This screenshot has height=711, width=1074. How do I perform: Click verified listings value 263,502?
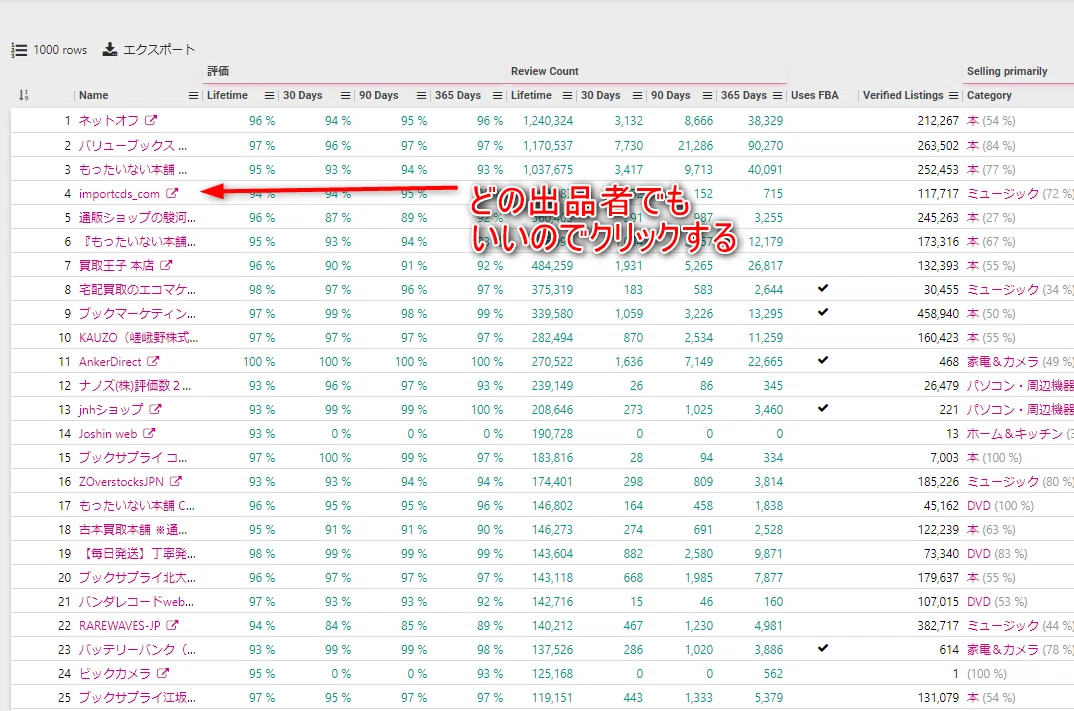point(938,145)
